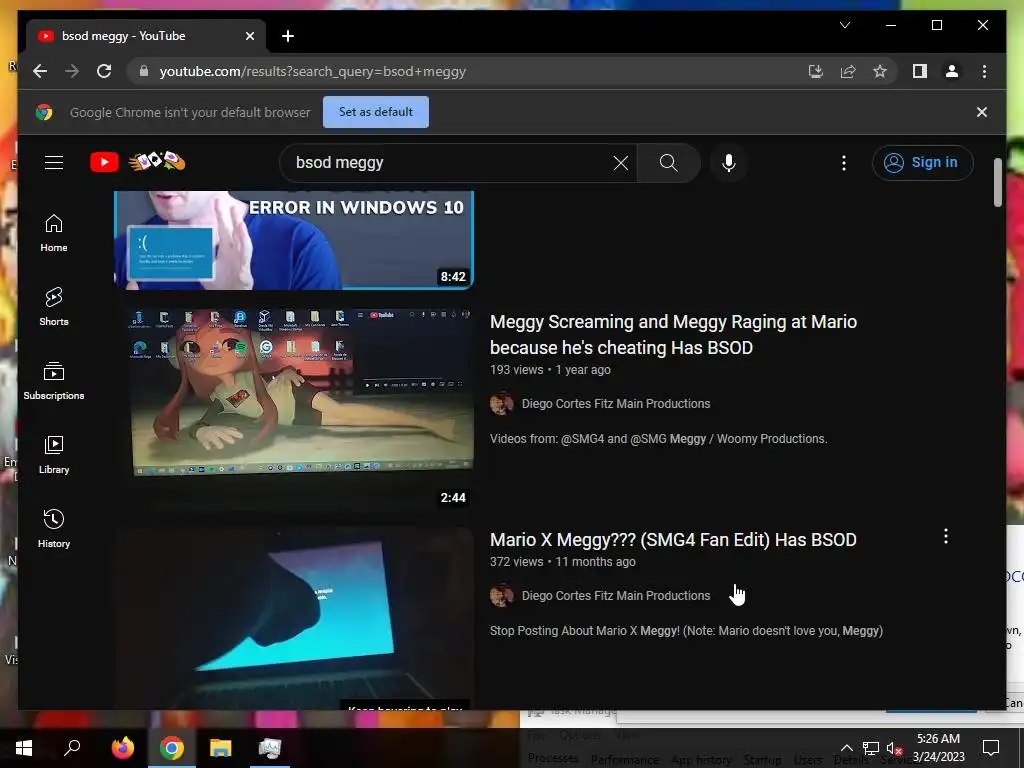The height and width of the screenshot is (768, 1024).
Task: Run search with magnifier button
Action: coord(668,163)
